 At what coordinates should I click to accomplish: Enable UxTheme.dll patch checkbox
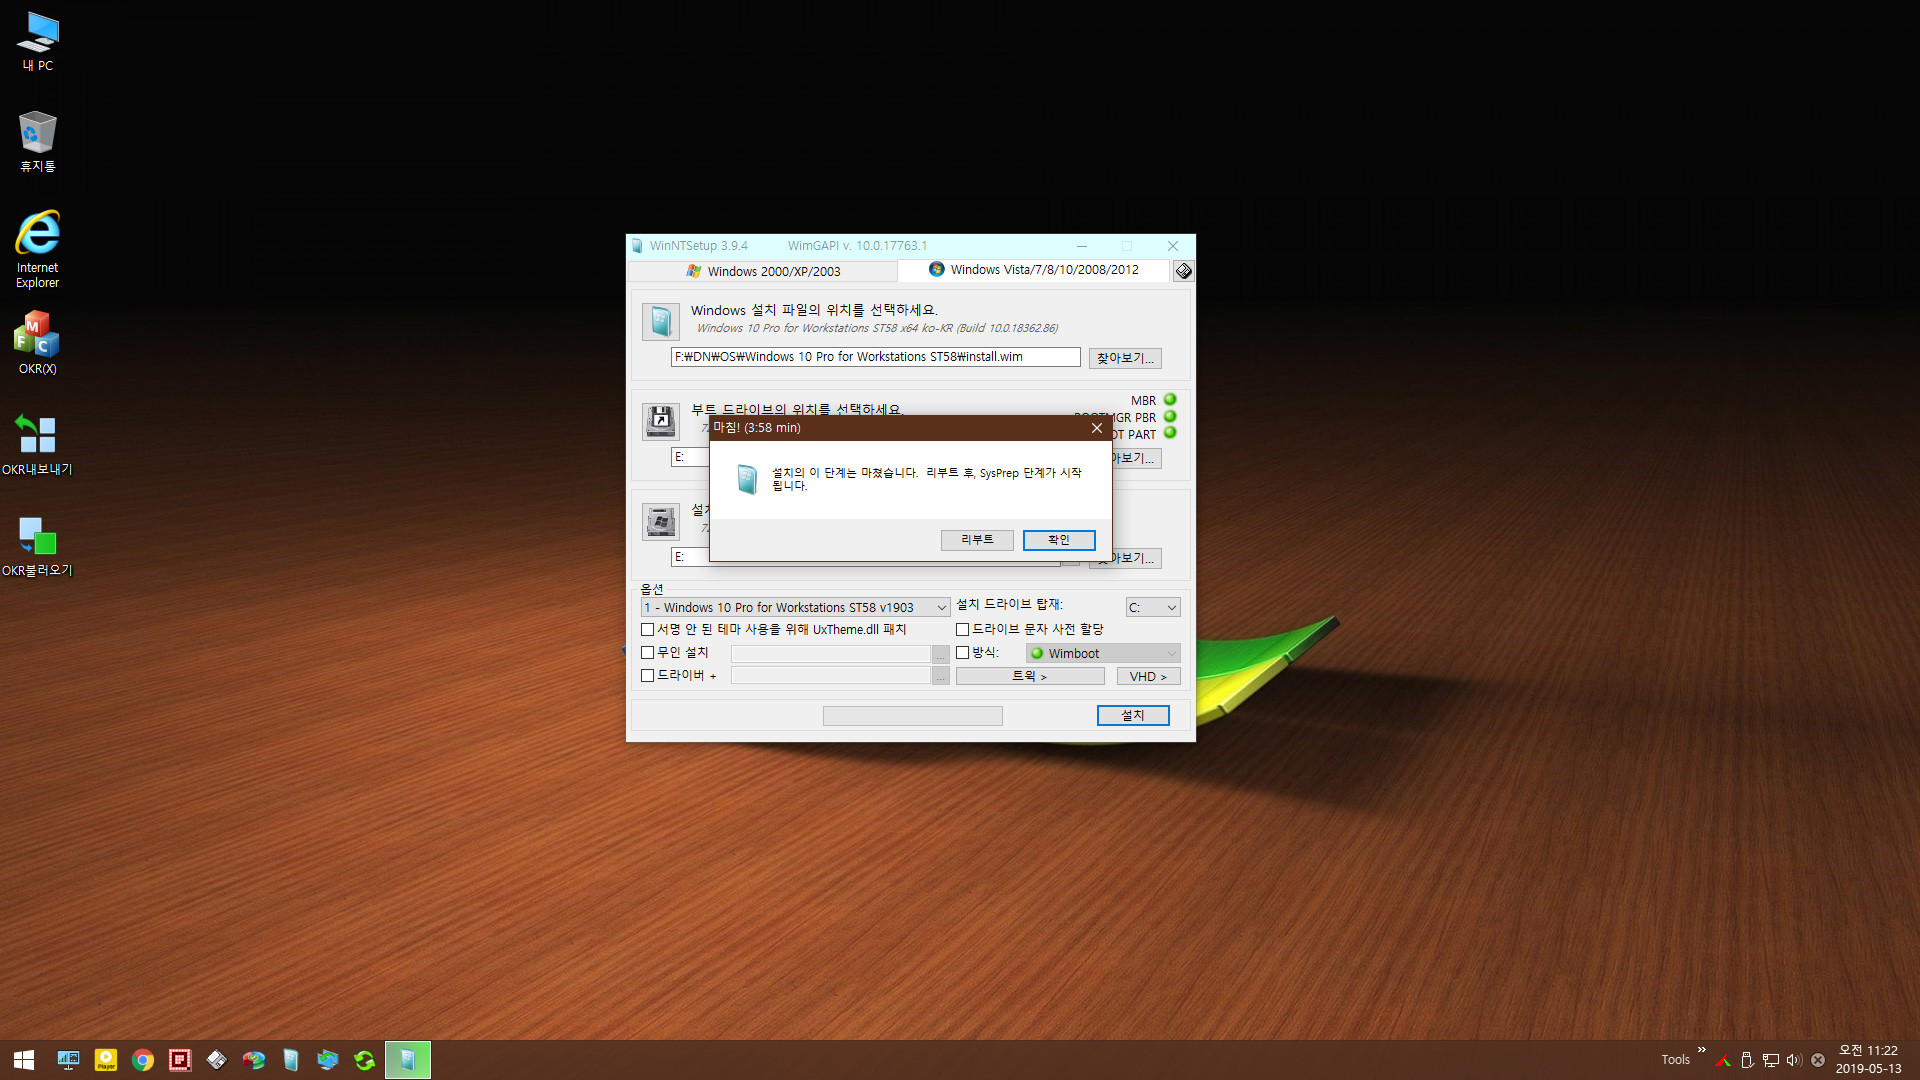coord(647,630)
